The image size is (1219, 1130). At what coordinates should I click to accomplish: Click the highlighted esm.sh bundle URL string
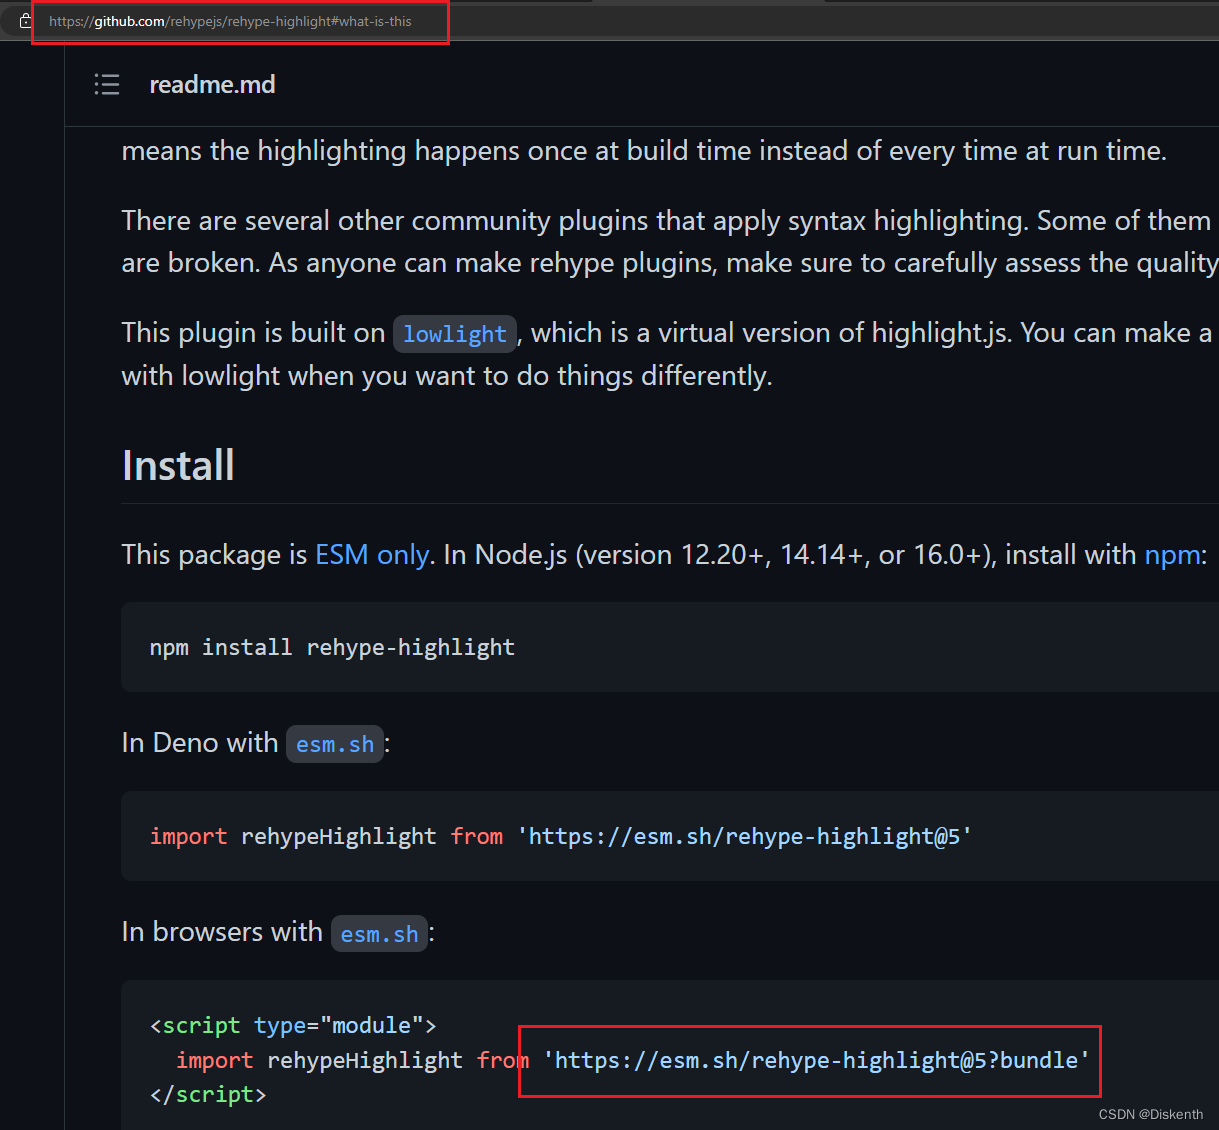point(816,1060)
